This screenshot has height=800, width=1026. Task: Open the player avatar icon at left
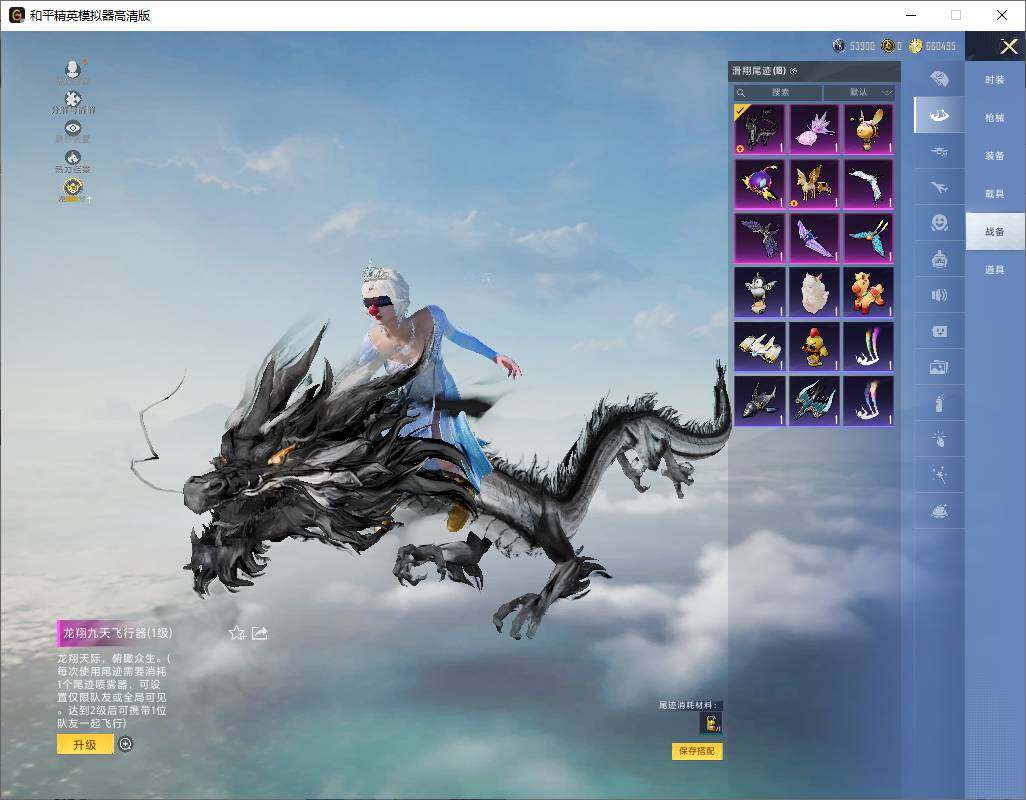73,69
